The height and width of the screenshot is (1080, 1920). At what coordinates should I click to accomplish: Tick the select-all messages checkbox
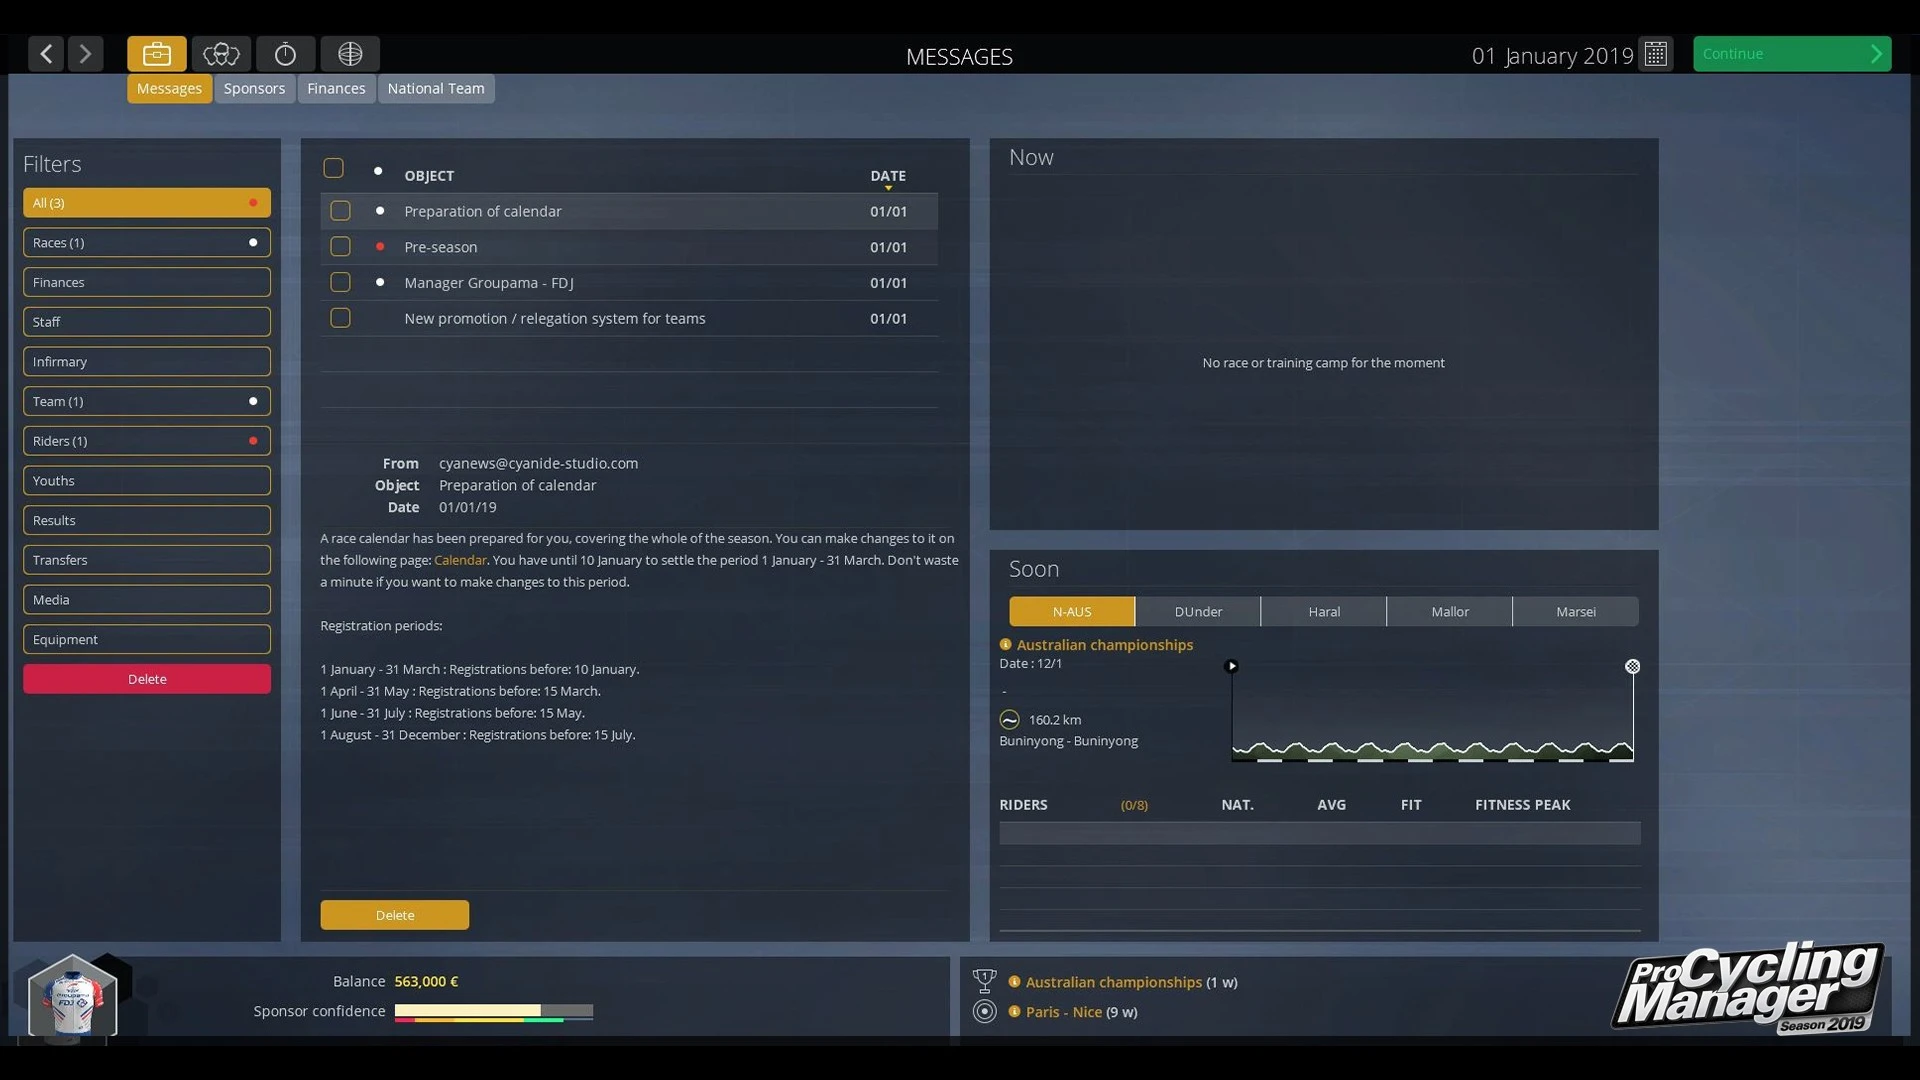333,168
